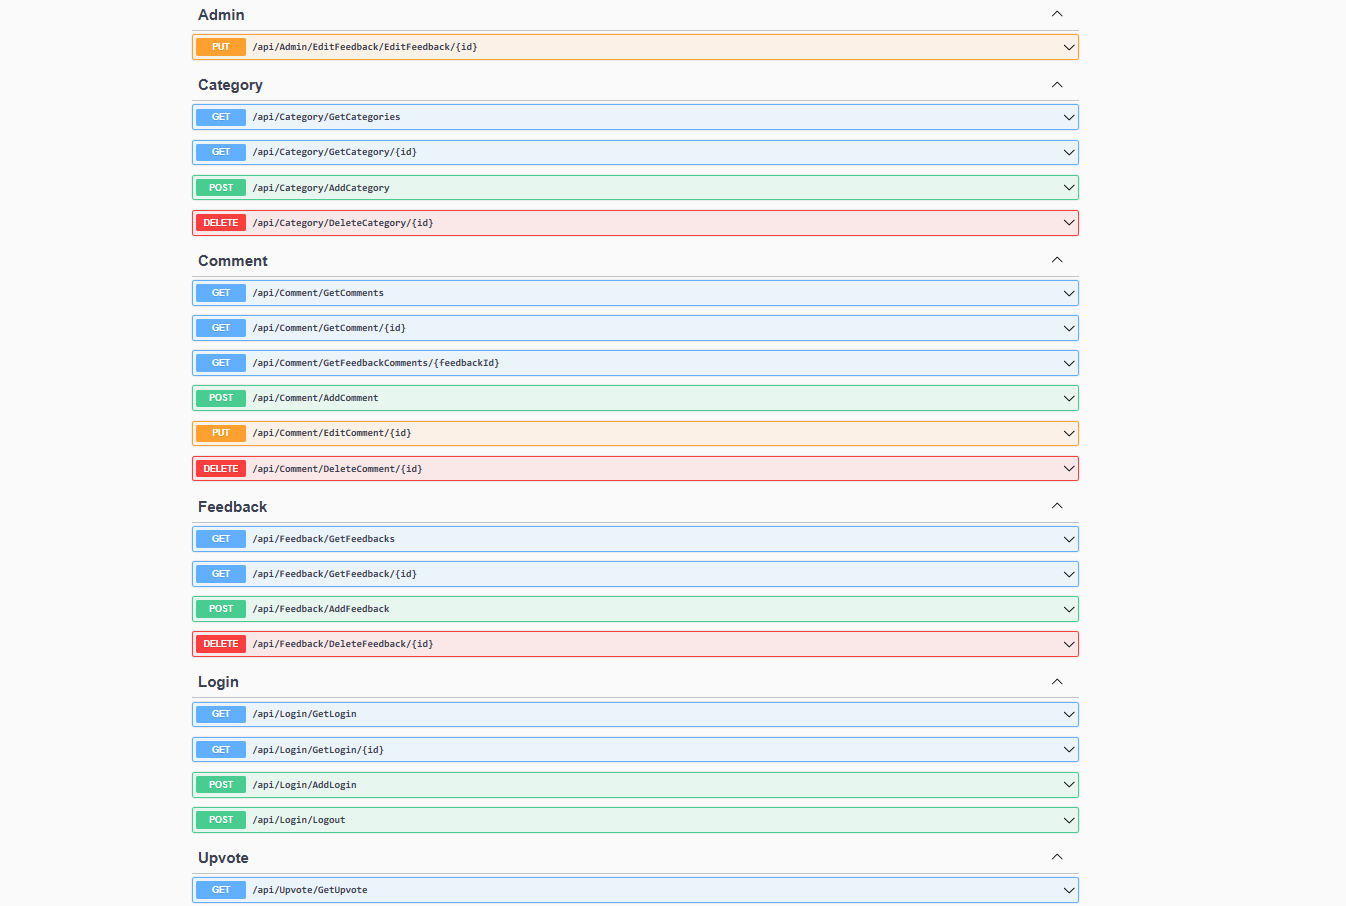Select the Upvote section heading
This screenshot has height=906, width=1346.
tap(223, 858)
